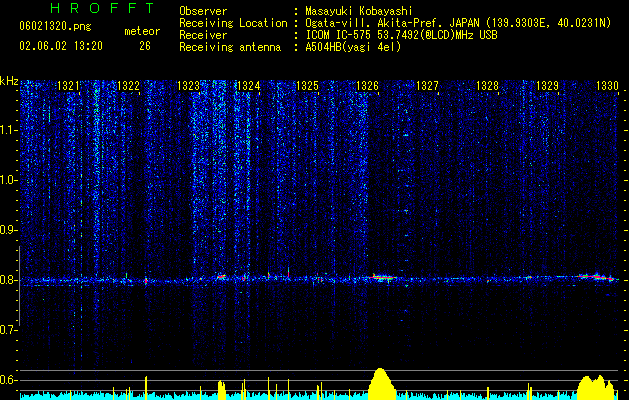Viewport: 629px width, 400px height.
Task: Click the small yellow peak block near 1323
Action: tap(221, 390)
